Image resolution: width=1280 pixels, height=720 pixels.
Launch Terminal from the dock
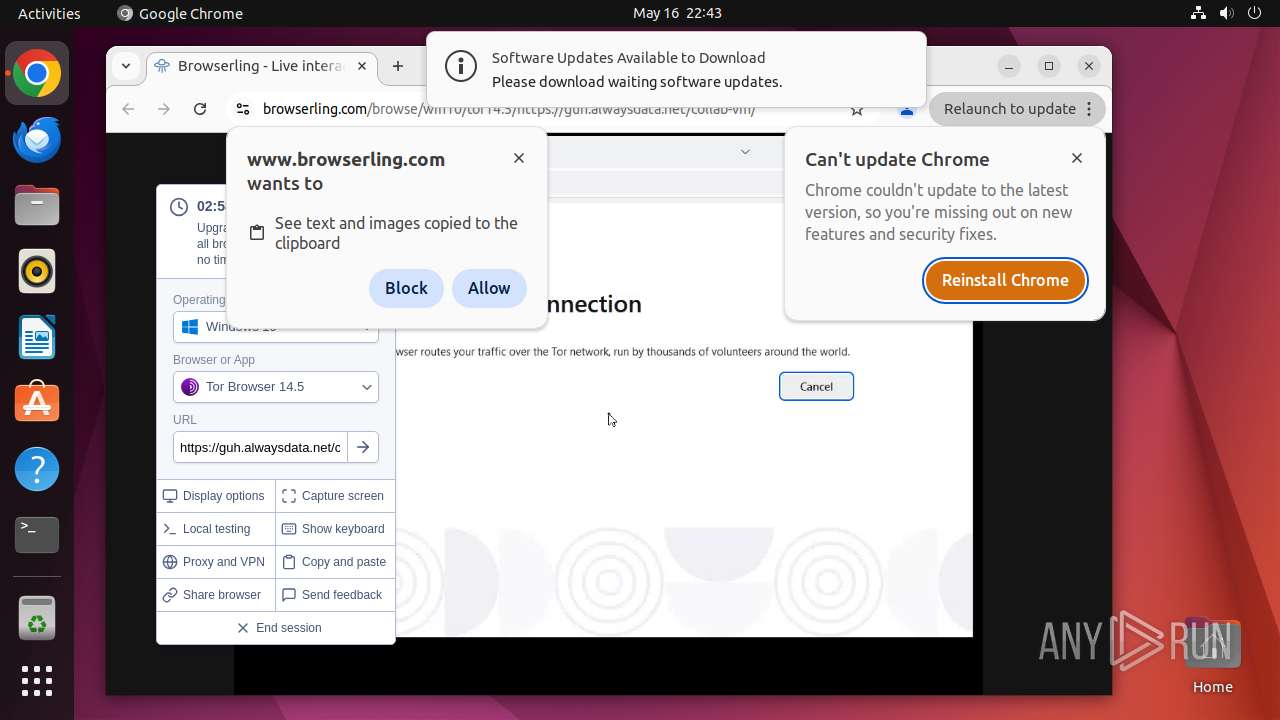[x=37, y=535]
